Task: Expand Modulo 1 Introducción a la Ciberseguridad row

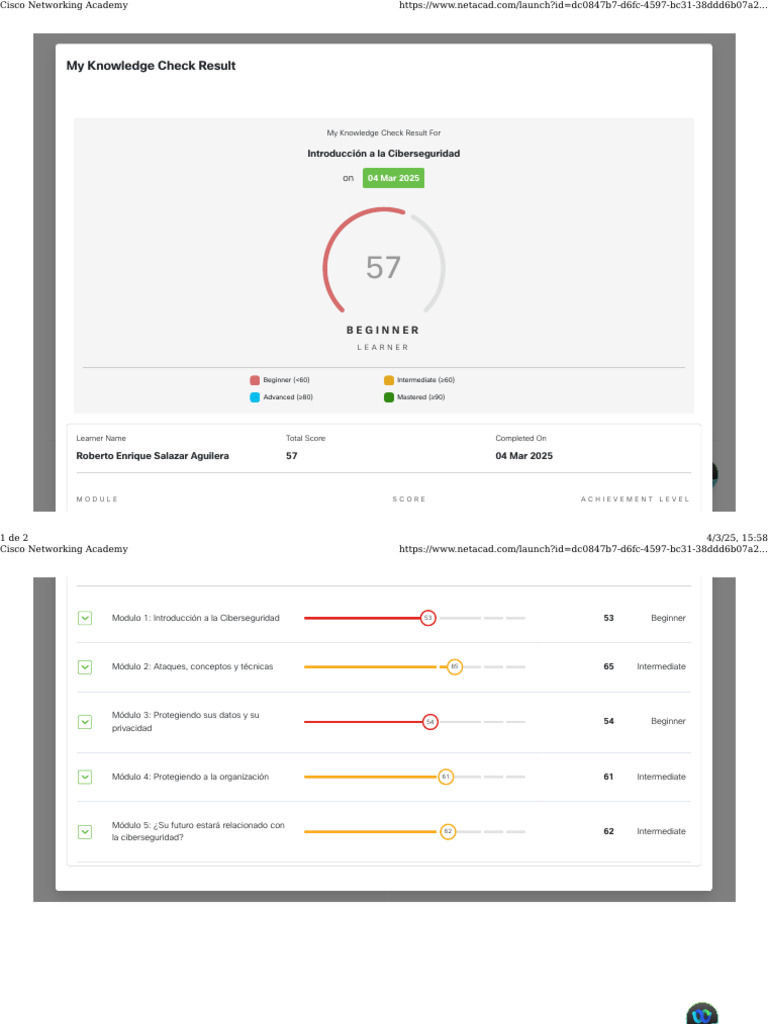Action: click(x=85, y=618)
